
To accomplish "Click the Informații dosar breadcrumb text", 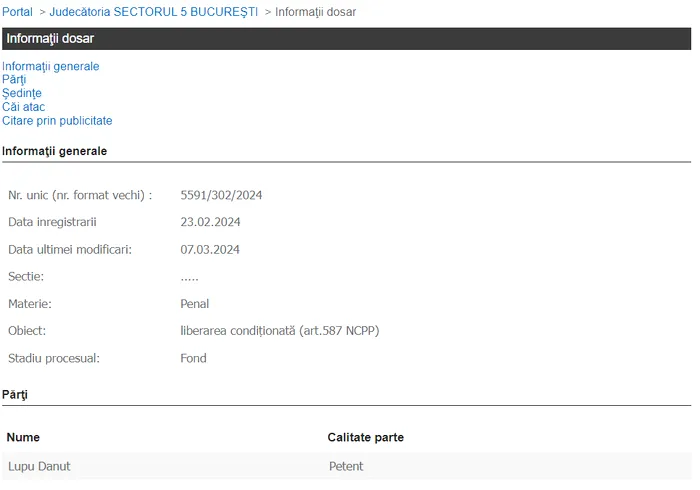I will [x=315, y=12].
